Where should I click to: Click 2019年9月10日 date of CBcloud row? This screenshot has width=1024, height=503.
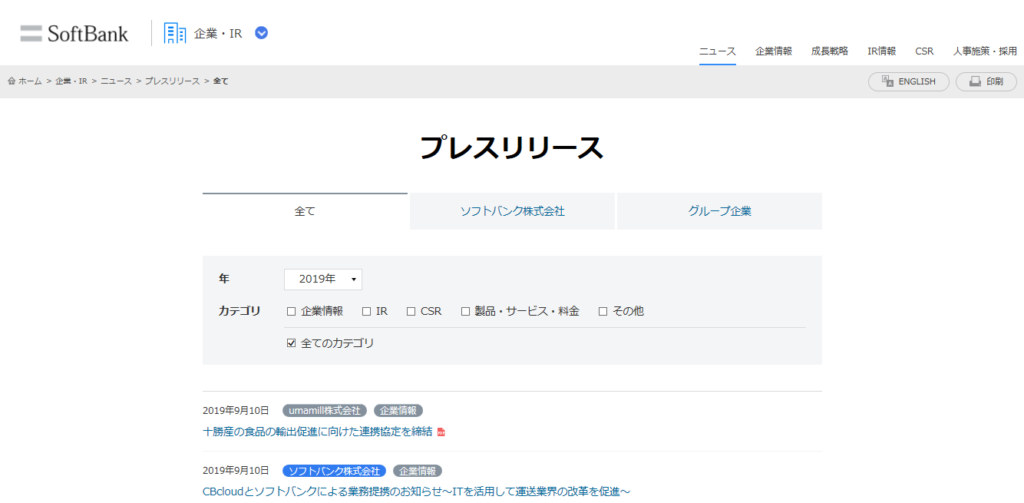click(x=236, y=470)
